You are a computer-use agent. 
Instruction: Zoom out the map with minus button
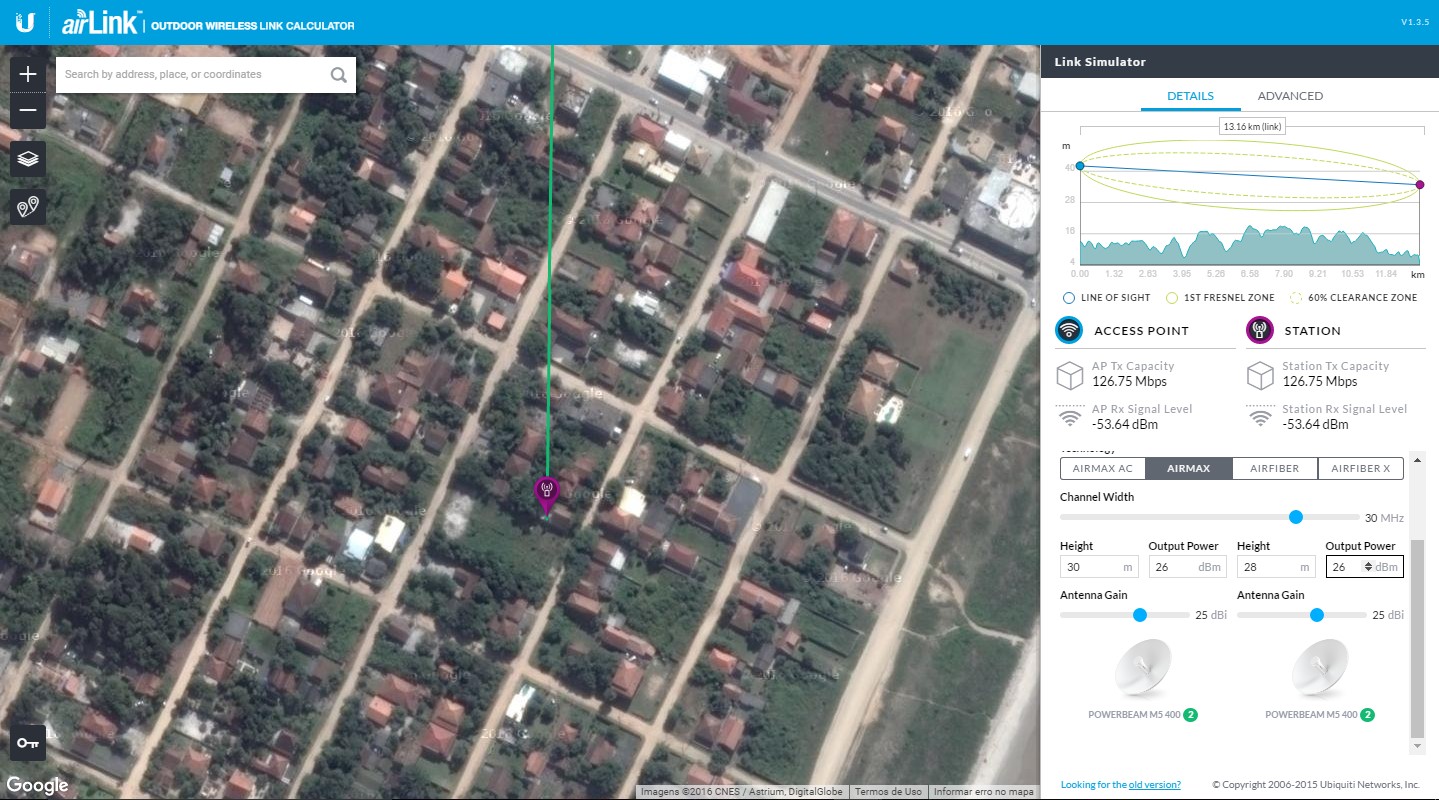(28, 111)
